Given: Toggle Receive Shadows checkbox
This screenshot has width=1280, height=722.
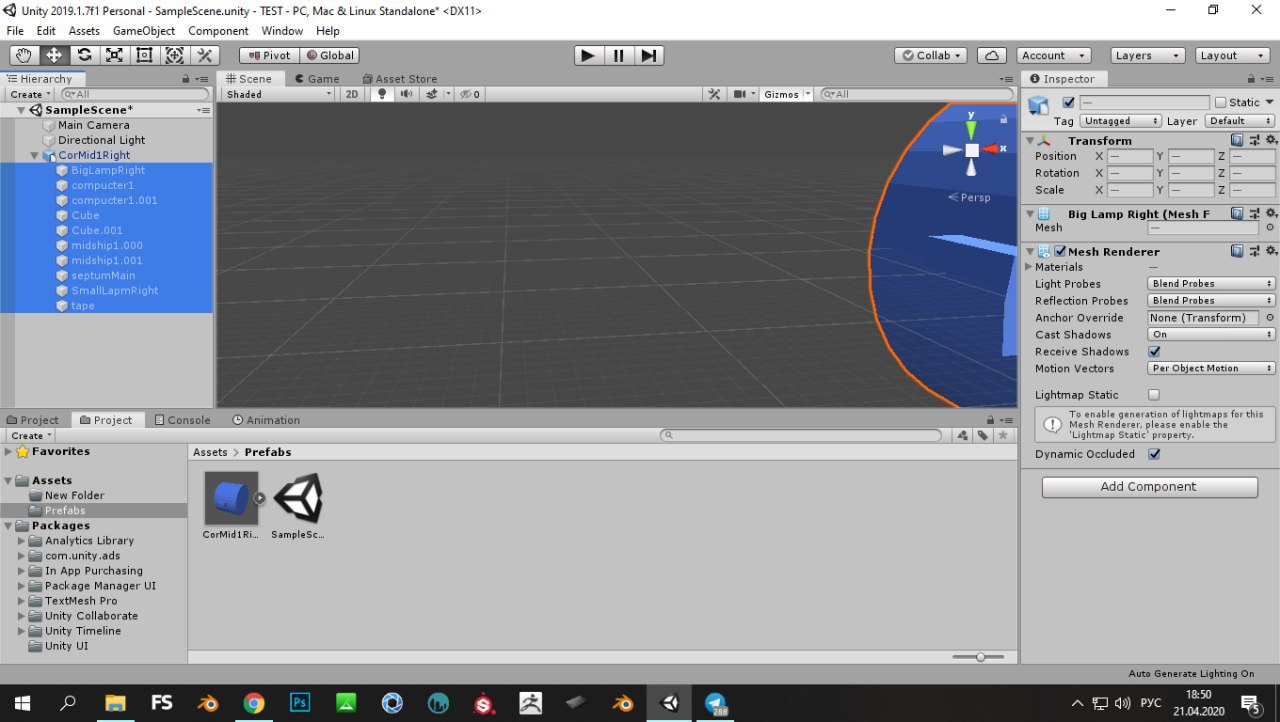Looking at the screenshot, I should click(1154, 352).
